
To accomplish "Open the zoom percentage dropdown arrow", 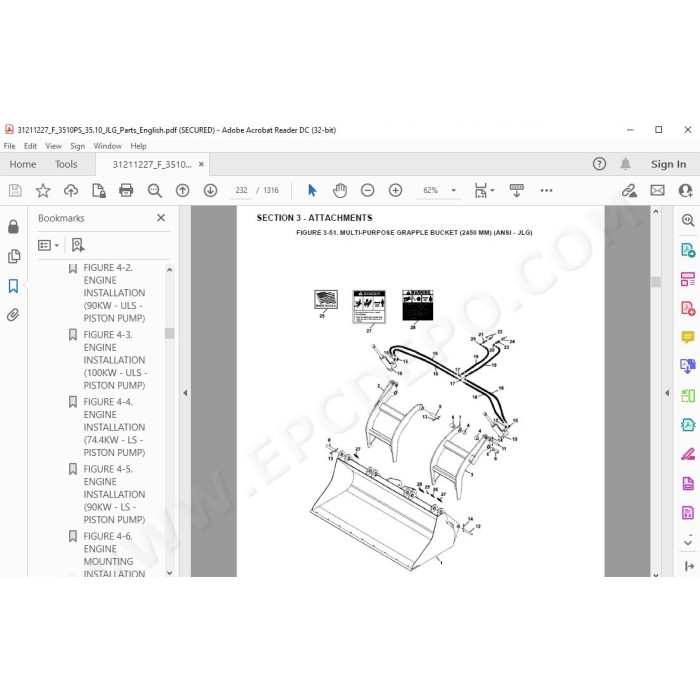I will point(454,191).
